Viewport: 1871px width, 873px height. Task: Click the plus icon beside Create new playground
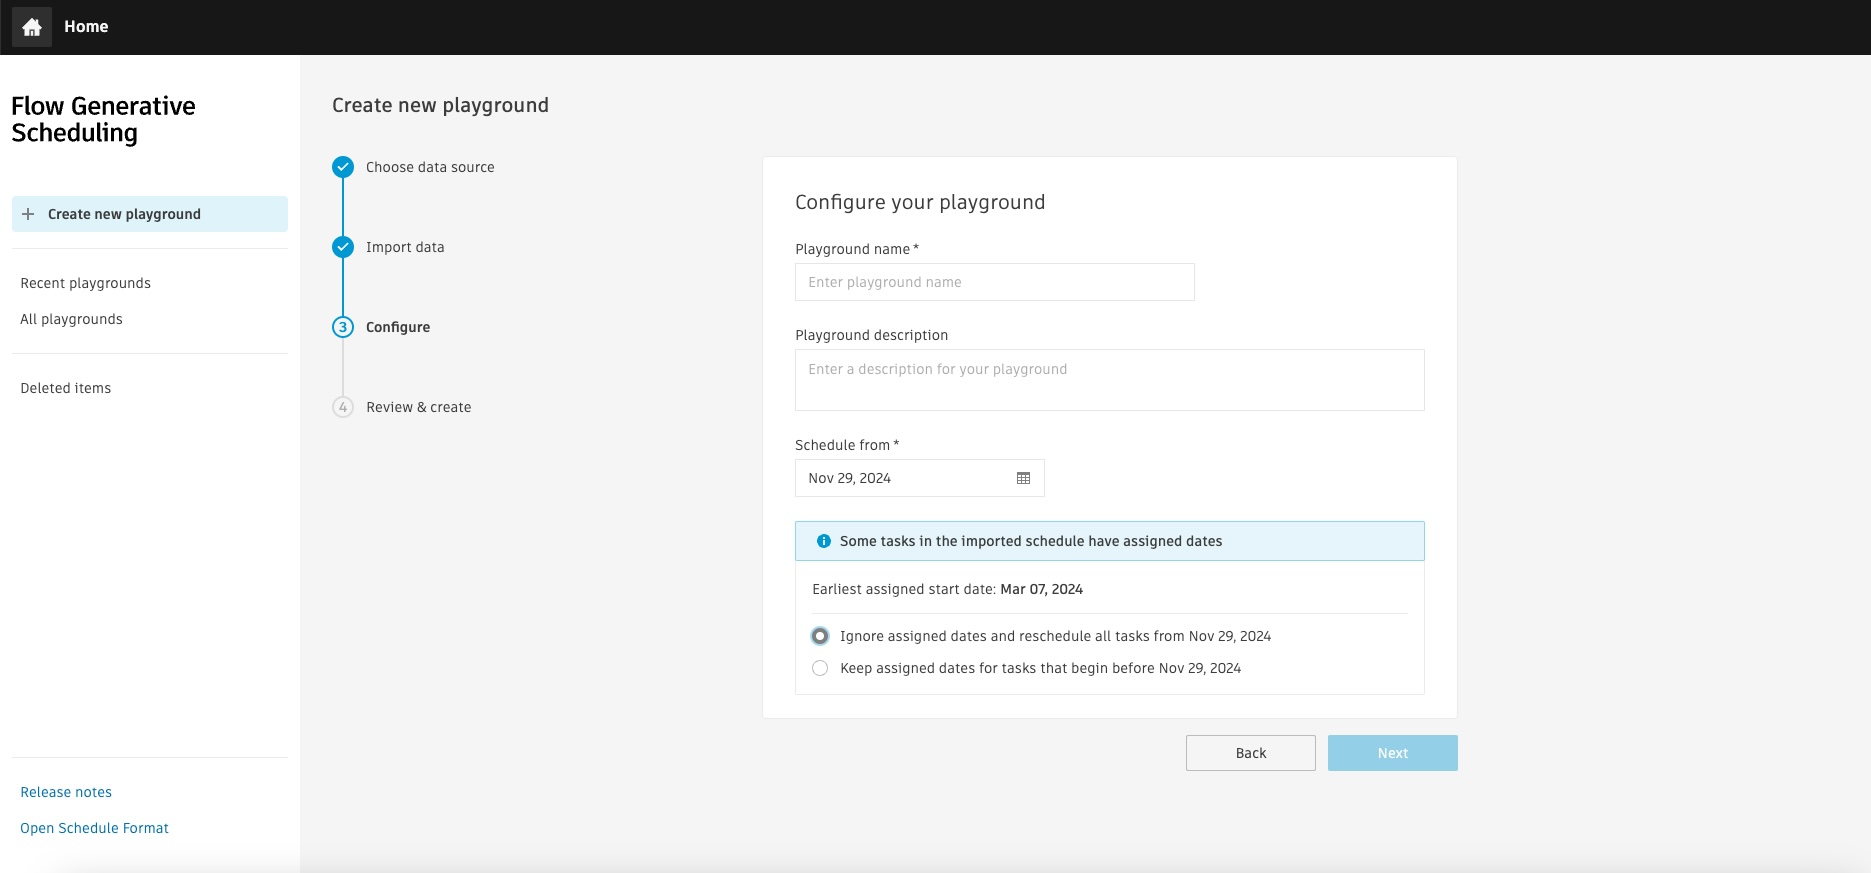click(28, 214)
